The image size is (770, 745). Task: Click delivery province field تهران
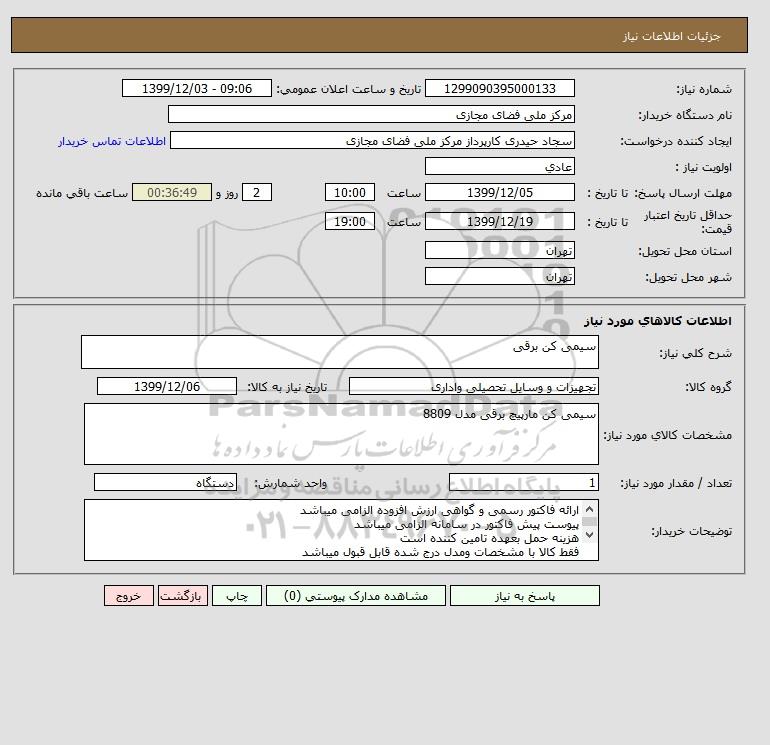click(x=499, y=250)
